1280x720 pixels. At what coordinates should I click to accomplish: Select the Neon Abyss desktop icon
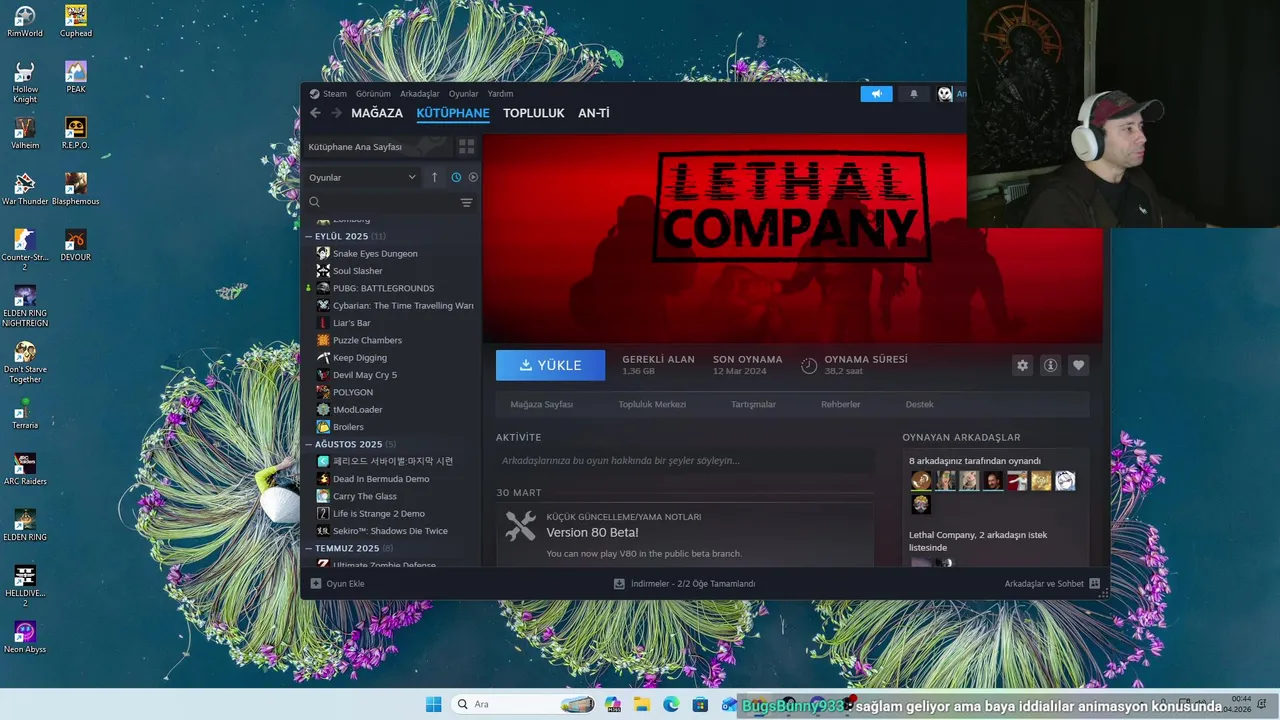coord(25,637)
